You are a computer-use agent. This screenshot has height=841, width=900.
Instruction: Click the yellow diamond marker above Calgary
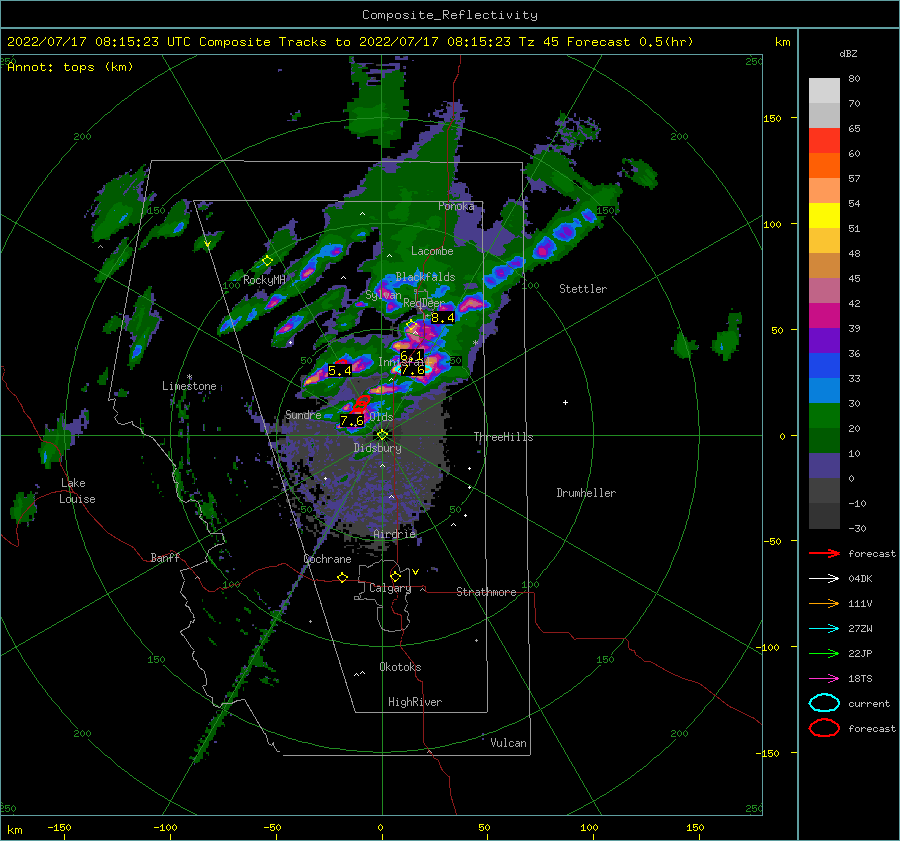pyautogui.click(x=395, y=576)
